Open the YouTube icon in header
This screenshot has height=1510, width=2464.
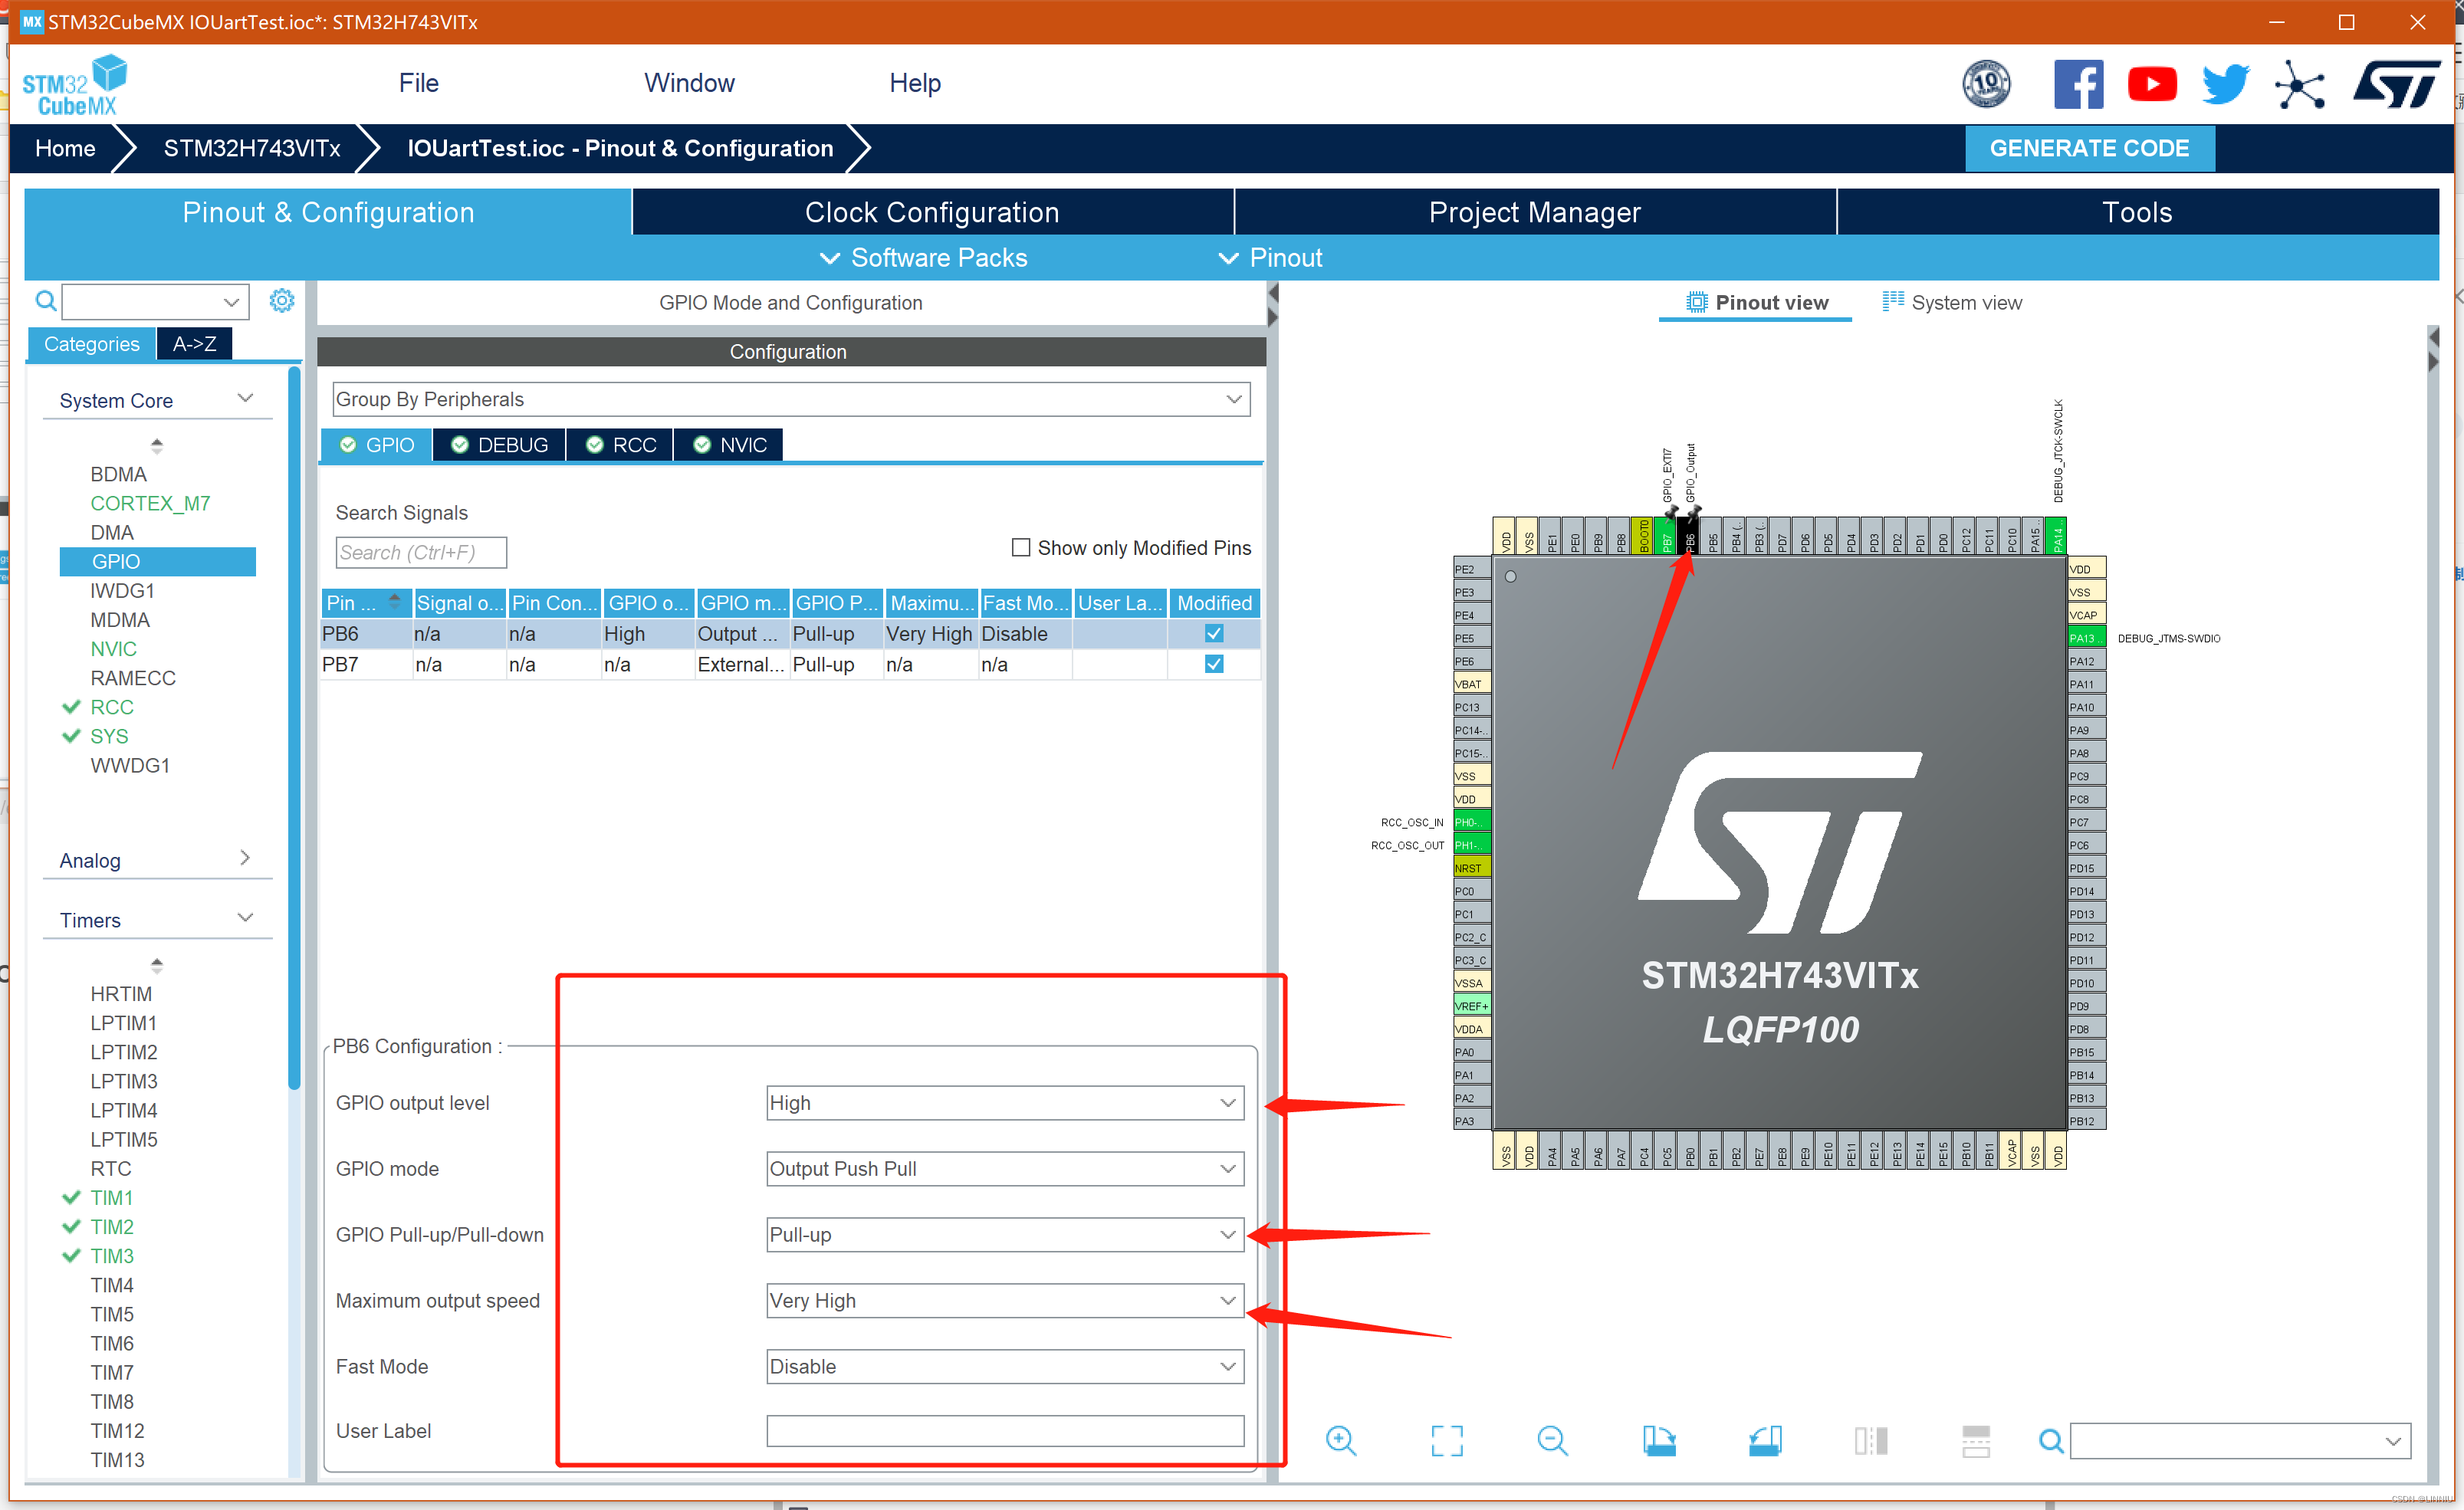click(2151, 84)
